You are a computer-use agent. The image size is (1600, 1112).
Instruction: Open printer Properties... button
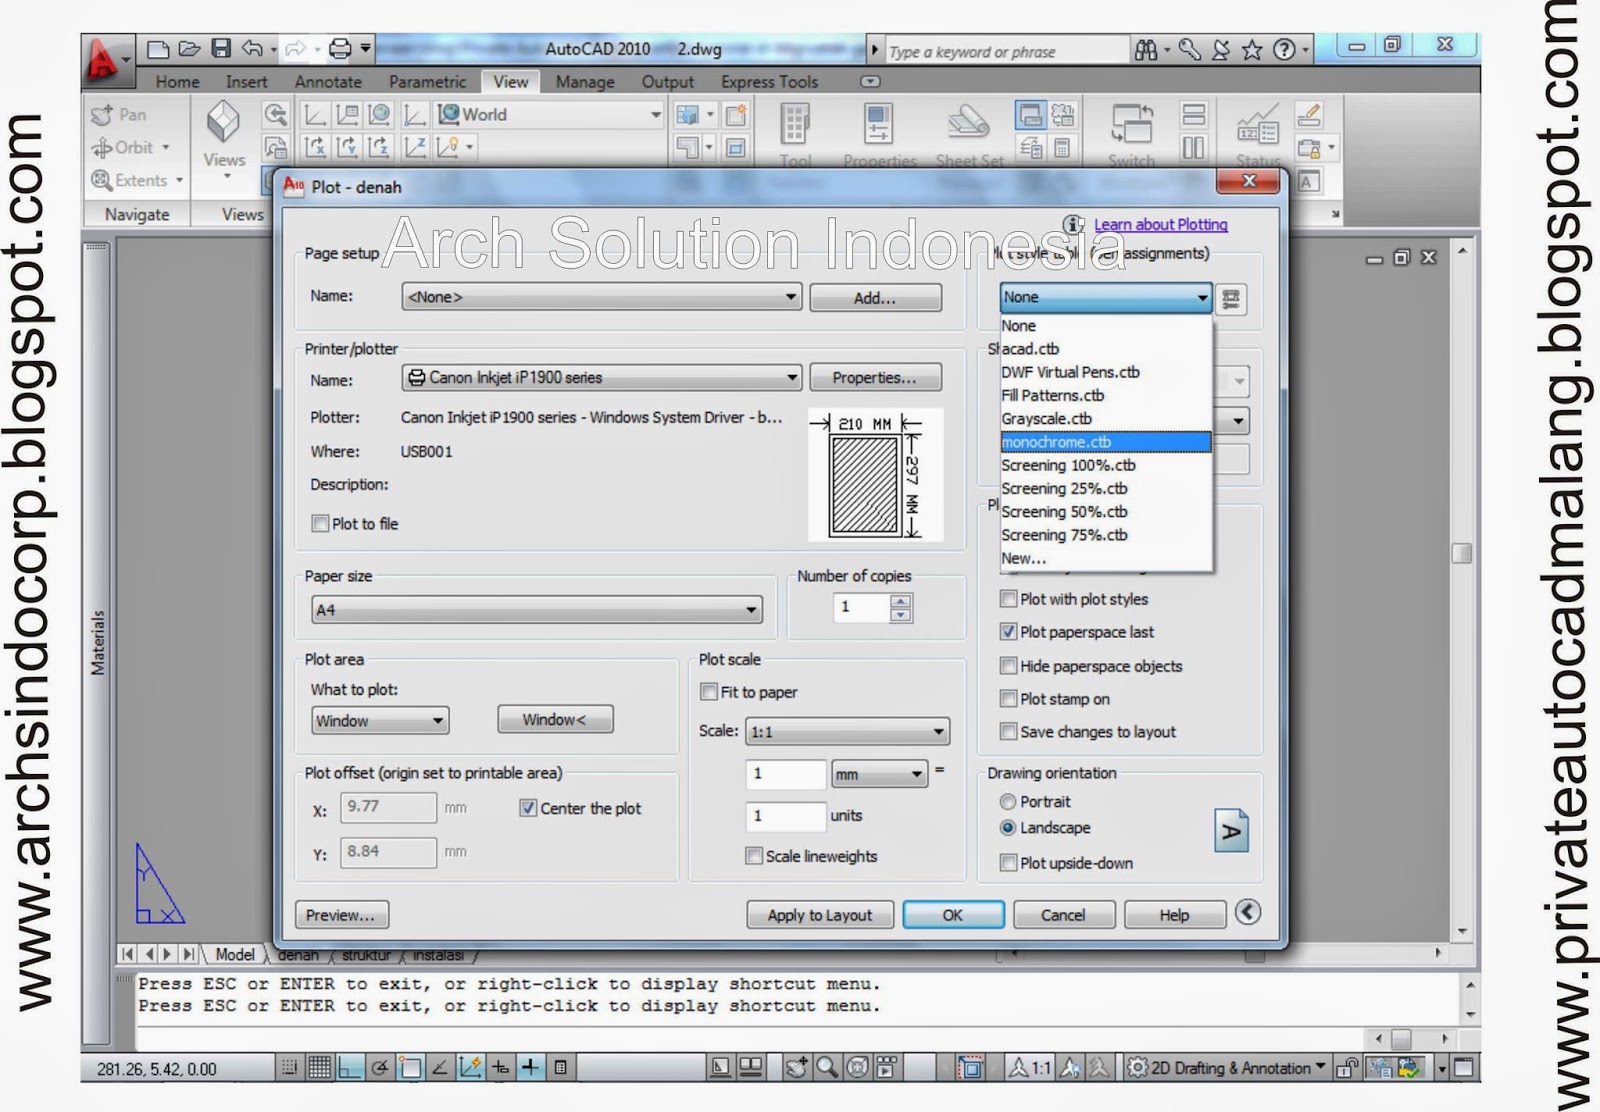[x=875, y=378]
